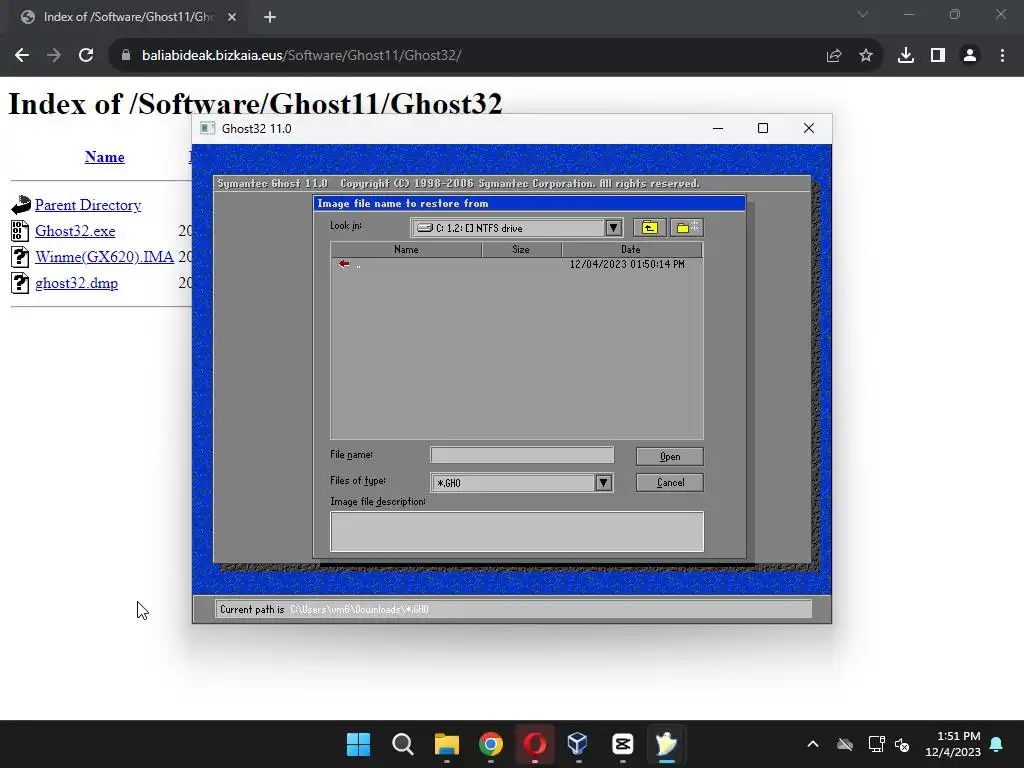Click the Ghost32 11.0 window title icon
Viewport: 1024px width, 768px height.
[x=207, y=128]
